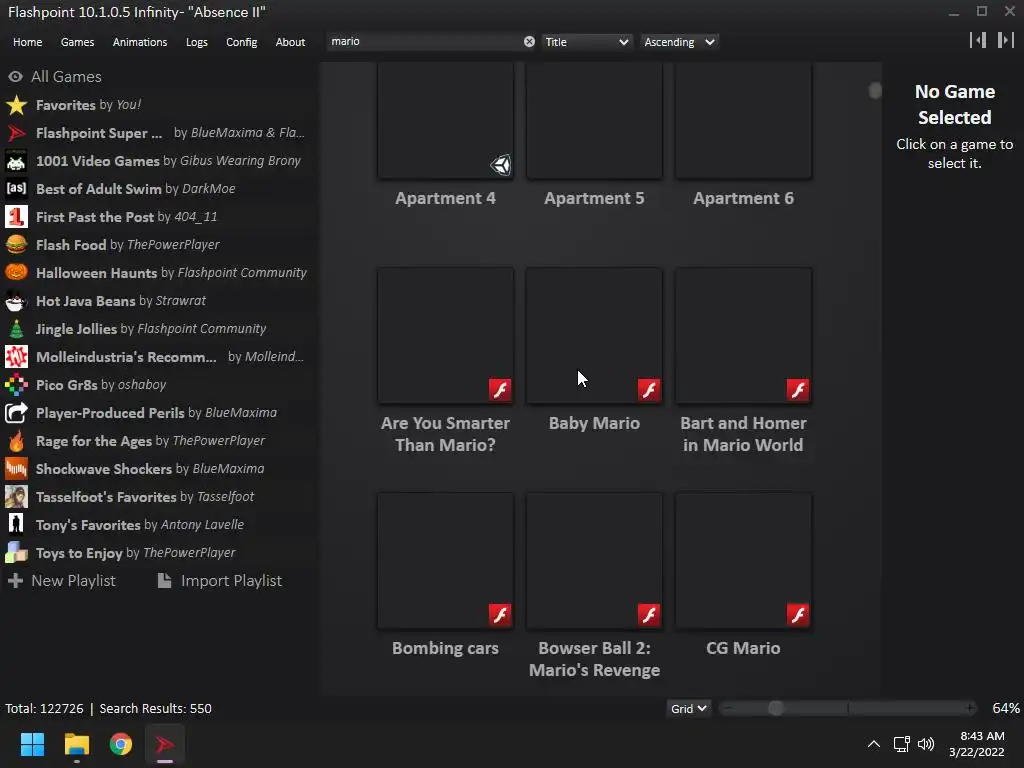Click the Unity badge on Apartment 4
Image resolution: width=1024 pixels, height=768 pixels.
(501, 165)
